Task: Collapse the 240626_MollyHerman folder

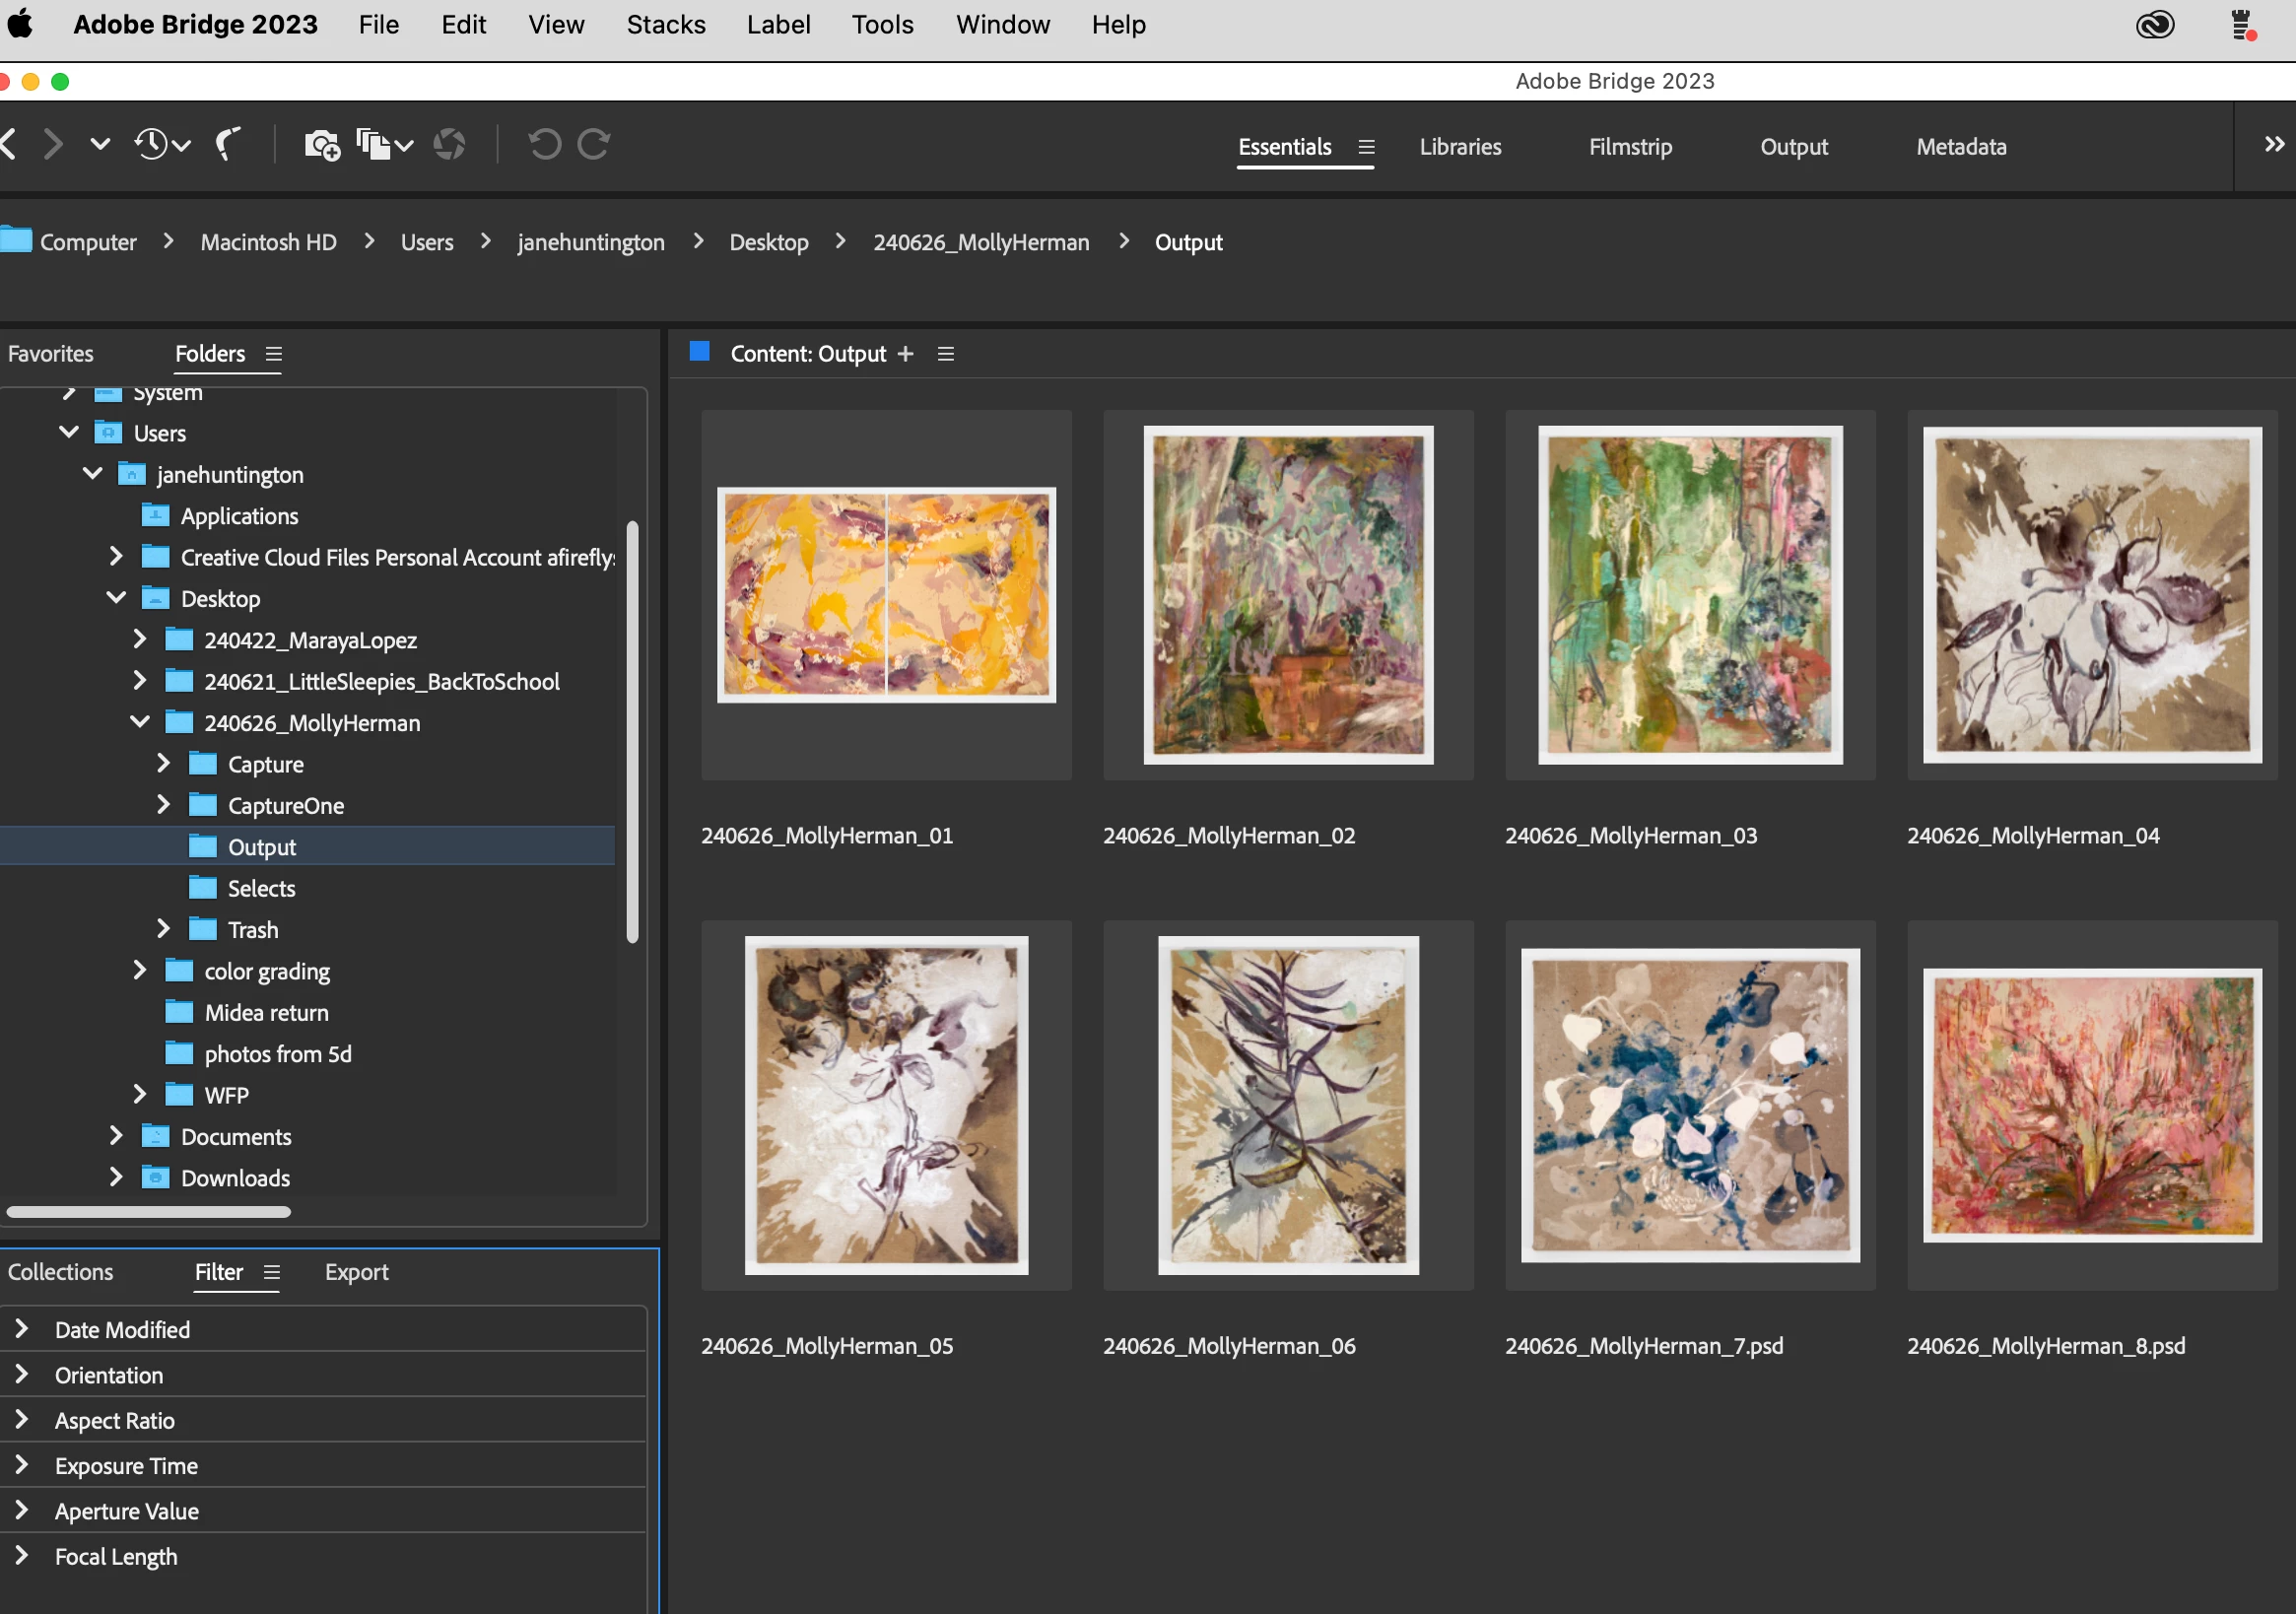Action: [x=140, y=722]
